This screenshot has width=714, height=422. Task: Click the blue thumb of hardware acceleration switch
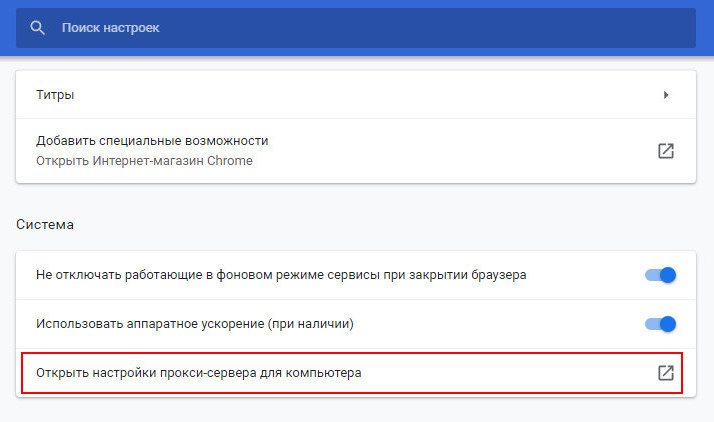[668, 324]
